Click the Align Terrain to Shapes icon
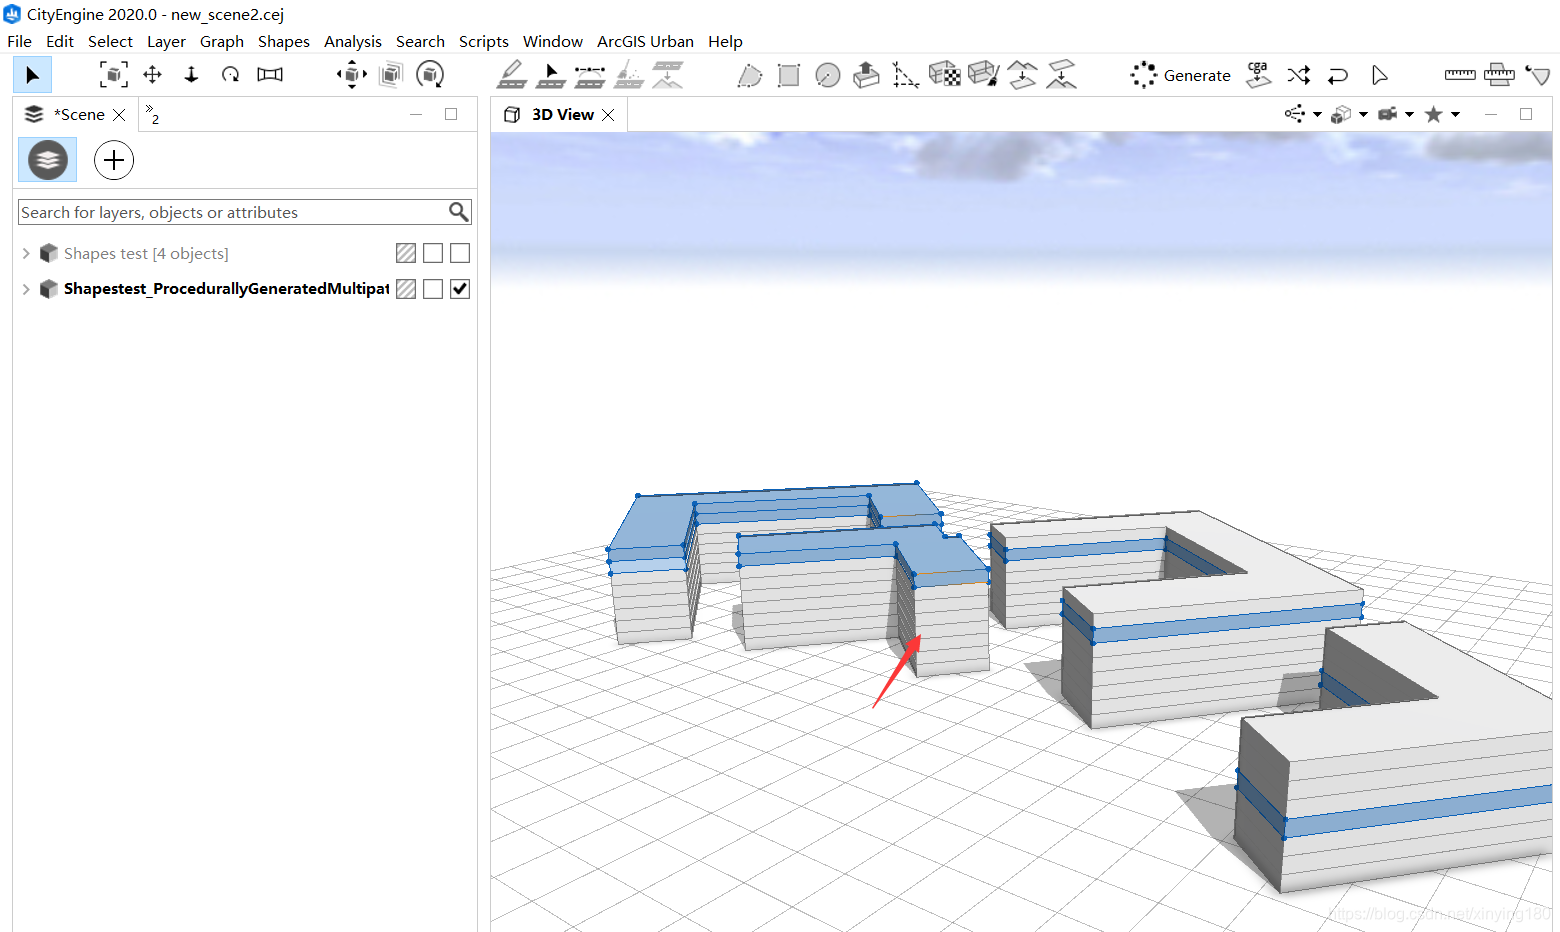This screenshot has width=1560, height=932. coord(1061,75)
